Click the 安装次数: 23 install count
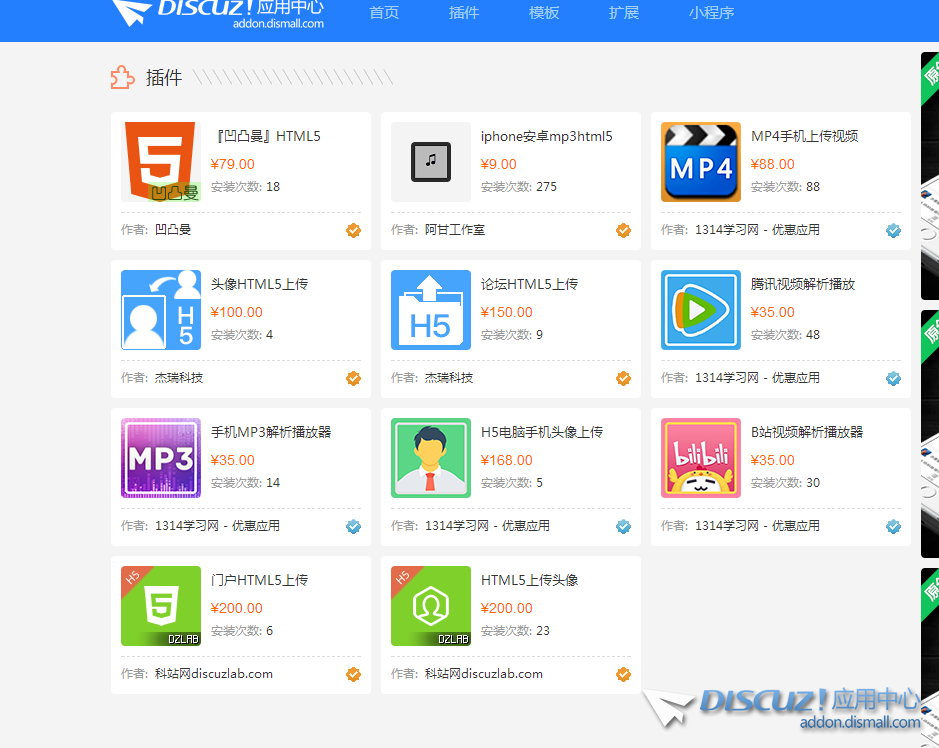939x748 pixels. [516, 631]
